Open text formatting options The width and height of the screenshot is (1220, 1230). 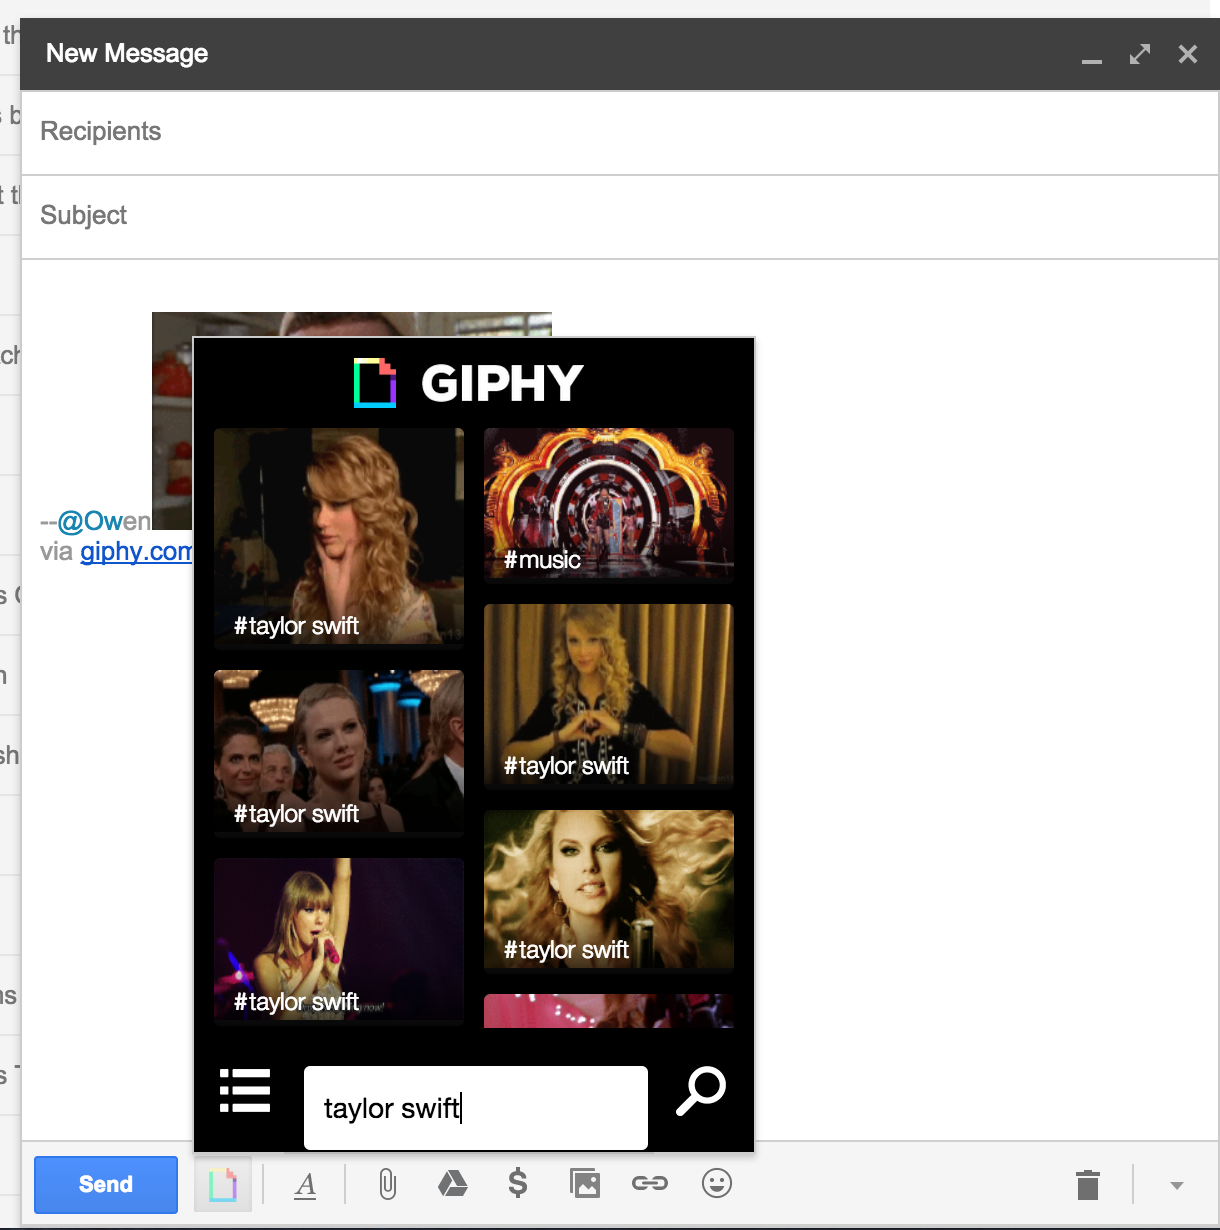(x=306, y=1185)
